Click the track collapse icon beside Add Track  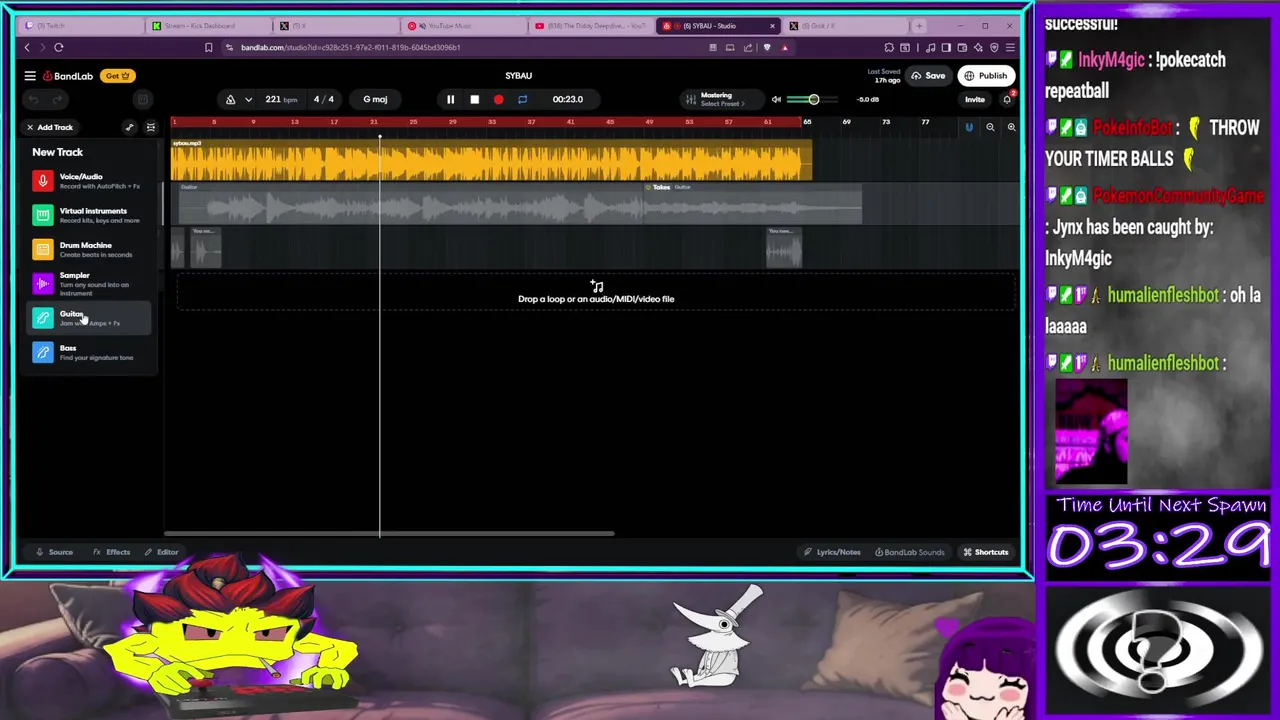[x=151, y=127]
